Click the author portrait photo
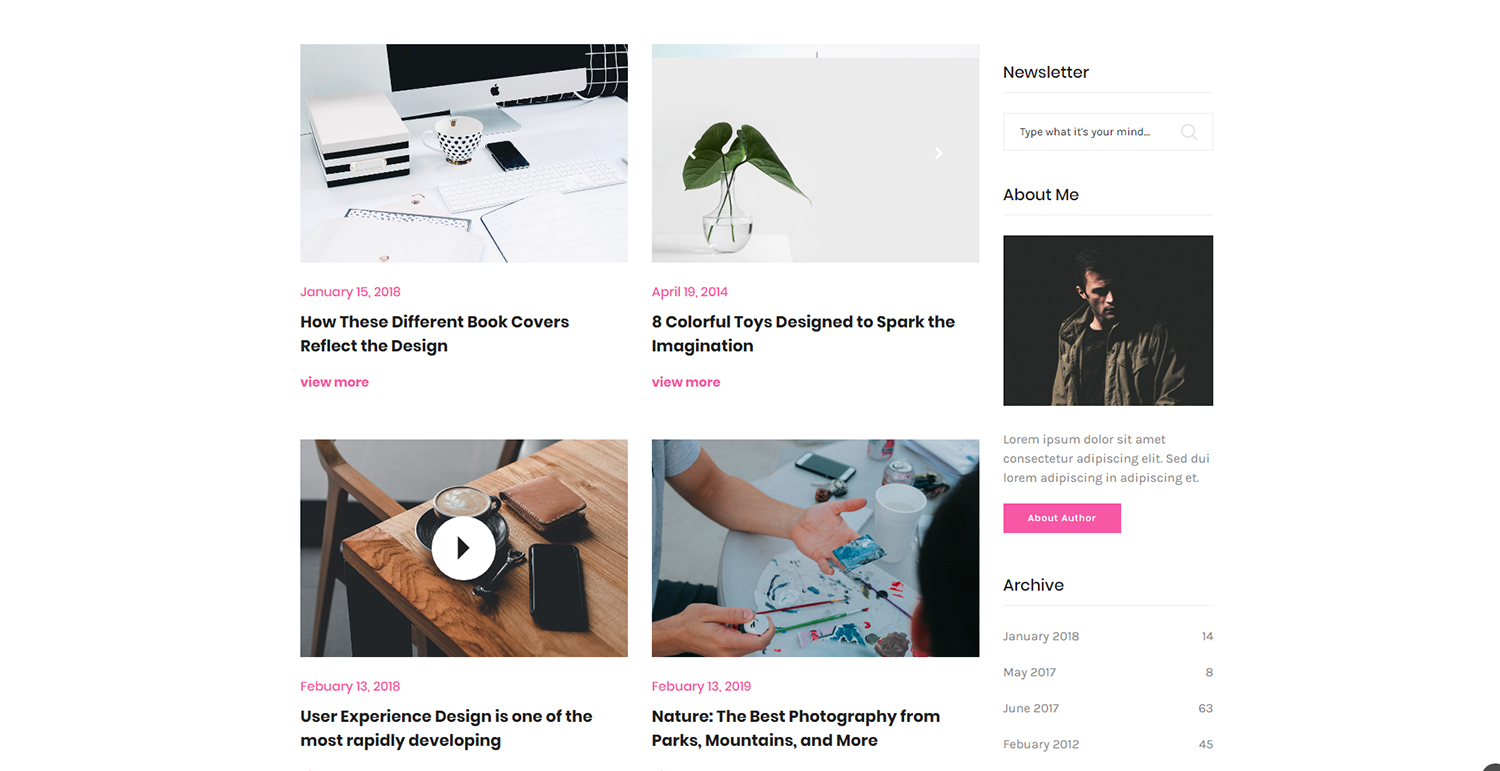This screenshot has width=1500, height=771. click(1108, 320)
